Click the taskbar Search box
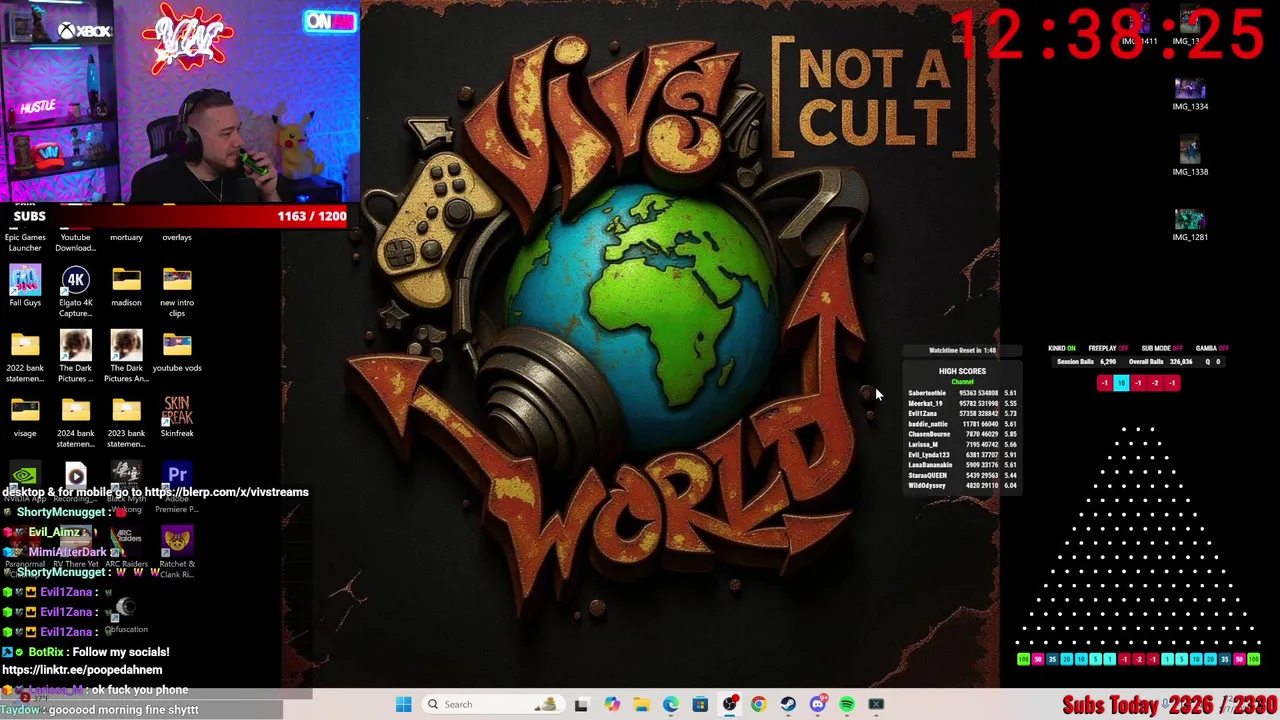Viewport: 1280px width, 720px height. coord(491,704)
